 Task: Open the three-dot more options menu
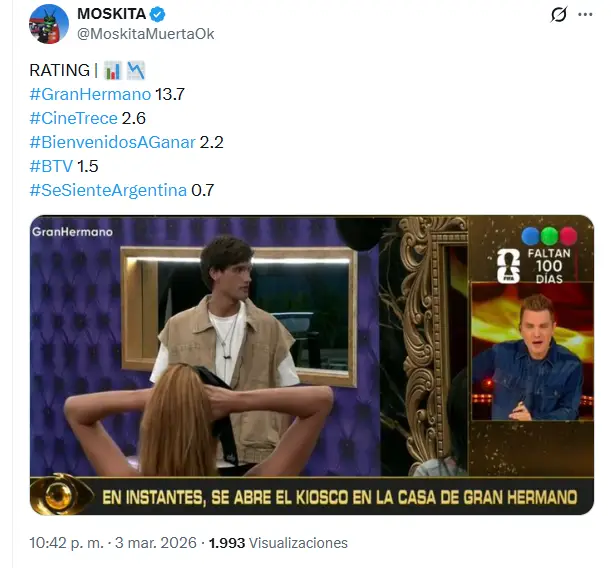(x=585, y=15)
